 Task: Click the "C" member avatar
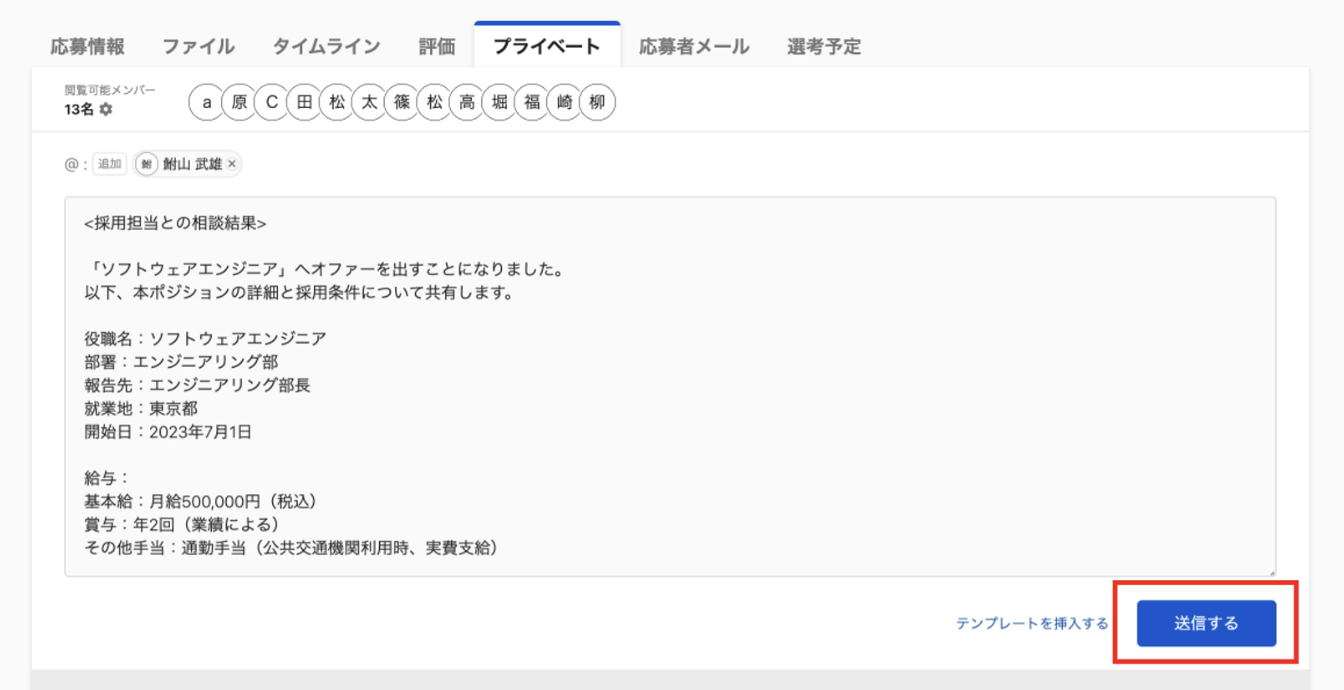pos(271,102)
